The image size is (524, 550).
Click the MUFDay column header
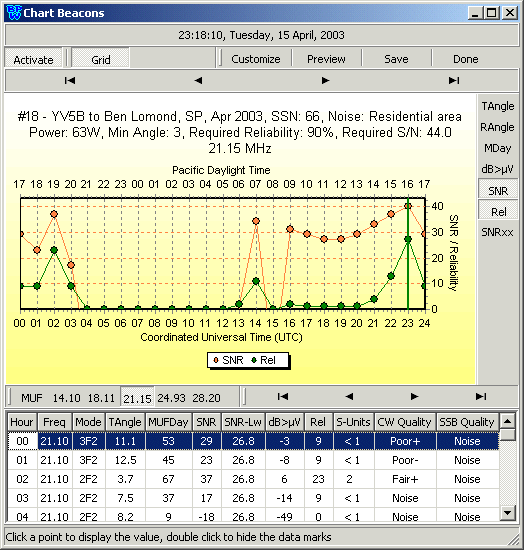coord(169,422)
